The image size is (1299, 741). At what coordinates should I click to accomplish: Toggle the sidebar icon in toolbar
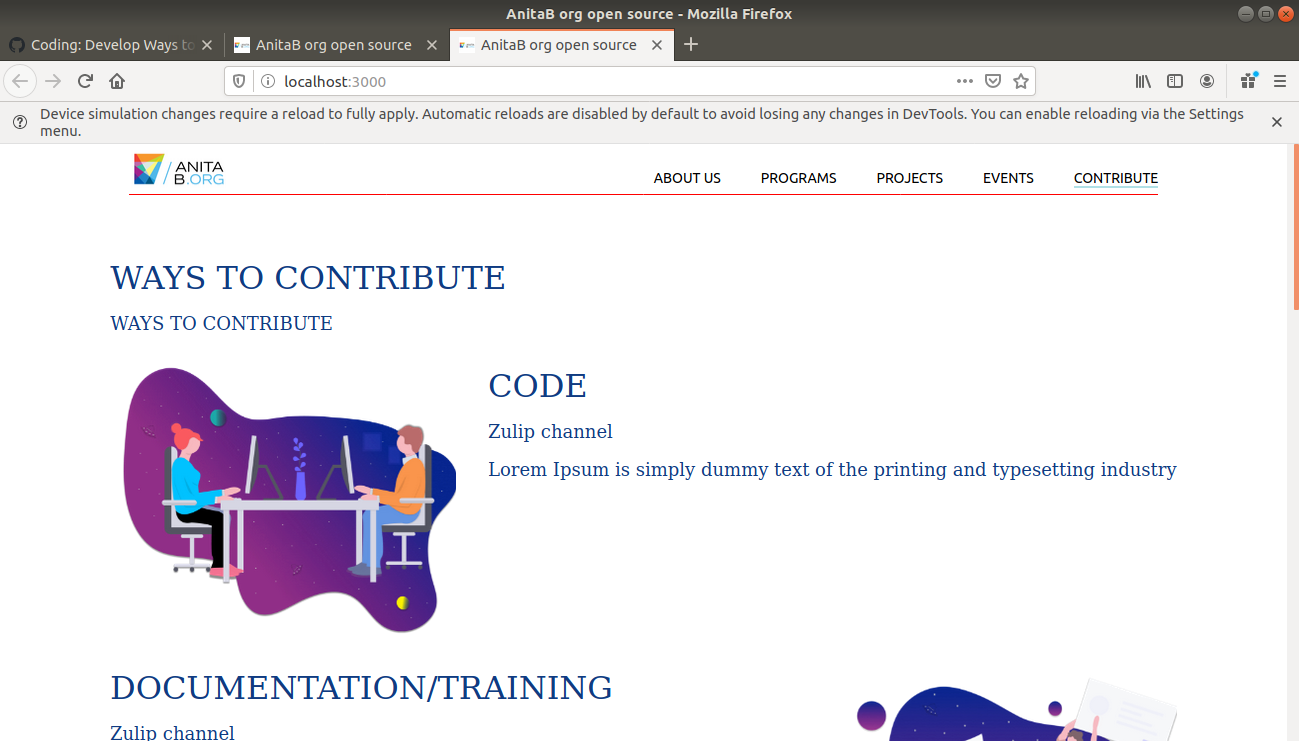pyautogui.click(x=1174, y=81)
